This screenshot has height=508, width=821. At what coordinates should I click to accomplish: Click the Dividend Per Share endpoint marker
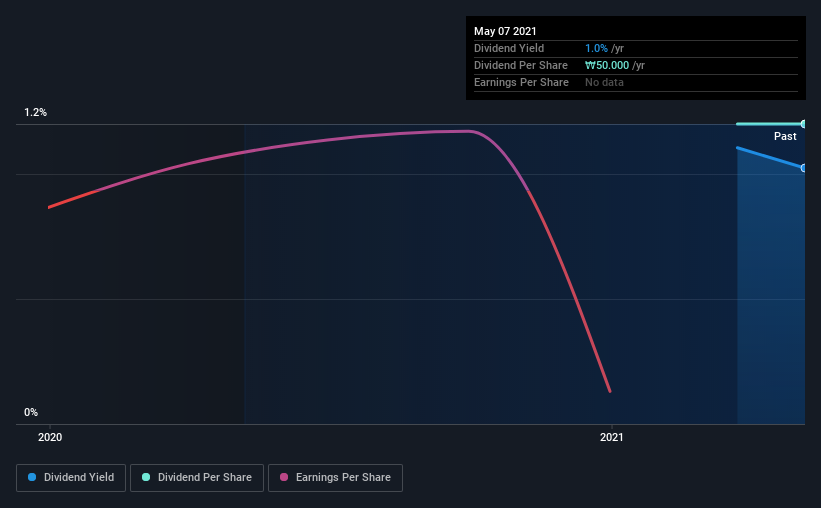[x=803, y=124]
